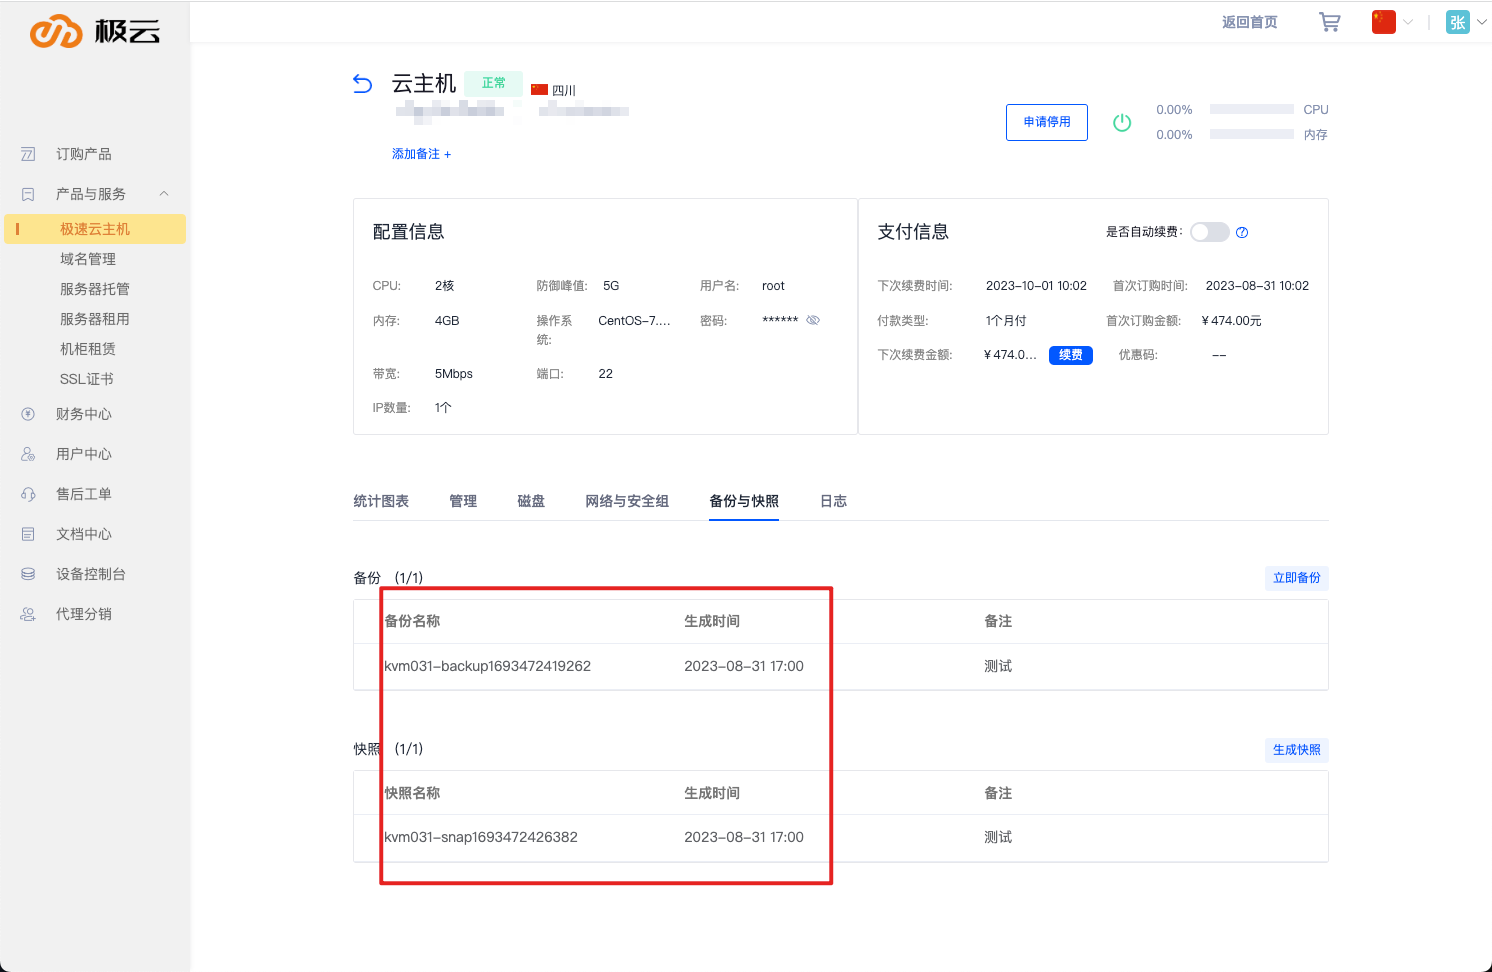Click the auto-renew help question icon
This screenshot has height=972, width=1492.
click(x=1242, y=232)
